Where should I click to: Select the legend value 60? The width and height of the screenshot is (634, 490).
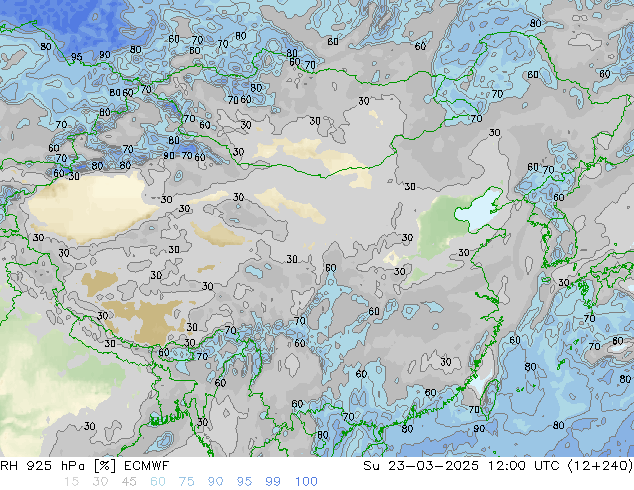coord(158,482)
